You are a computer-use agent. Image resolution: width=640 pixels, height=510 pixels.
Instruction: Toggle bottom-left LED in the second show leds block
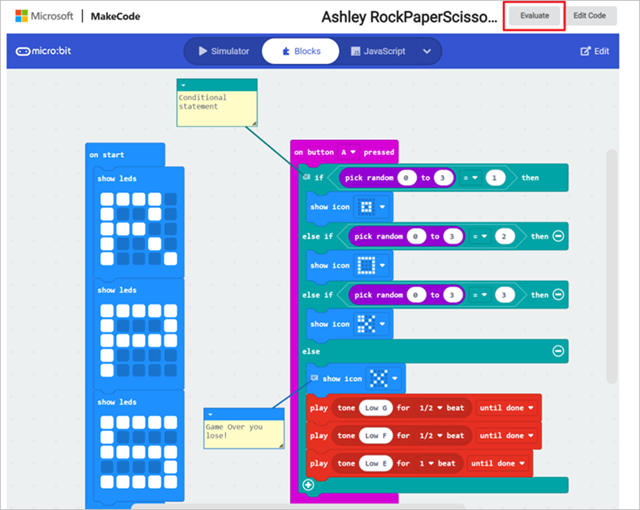tap(107, 370)
